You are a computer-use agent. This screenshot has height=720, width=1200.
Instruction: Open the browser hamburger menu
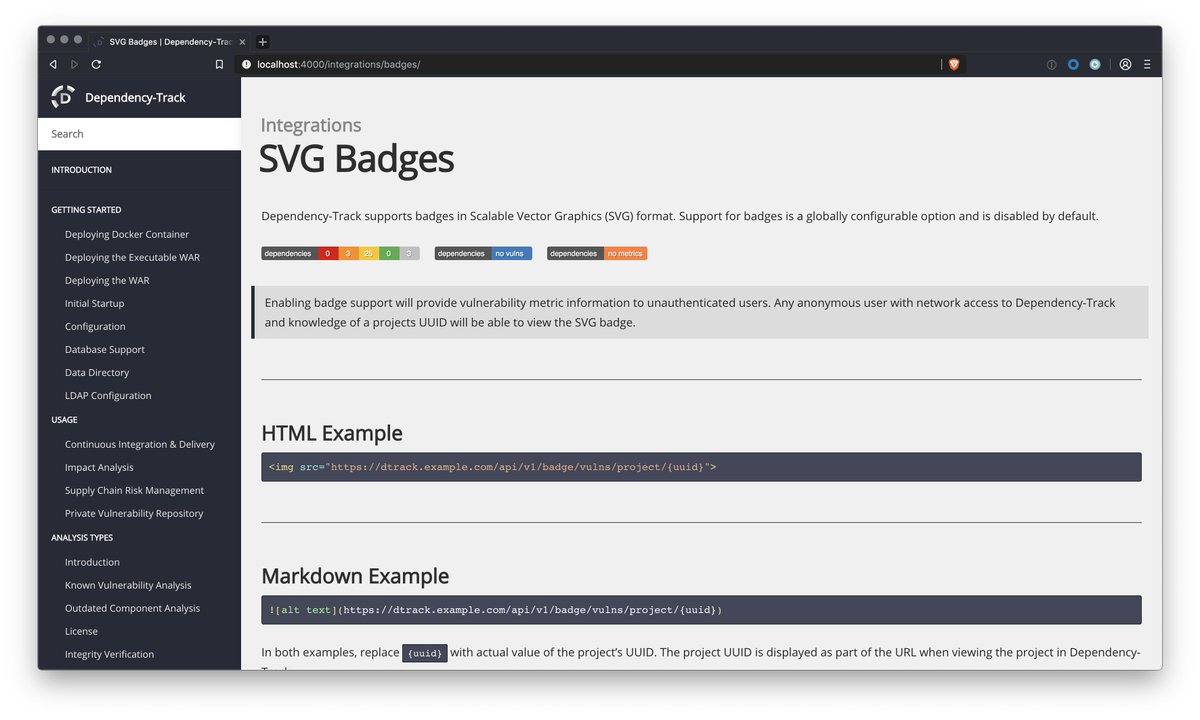coord(1147,64)
